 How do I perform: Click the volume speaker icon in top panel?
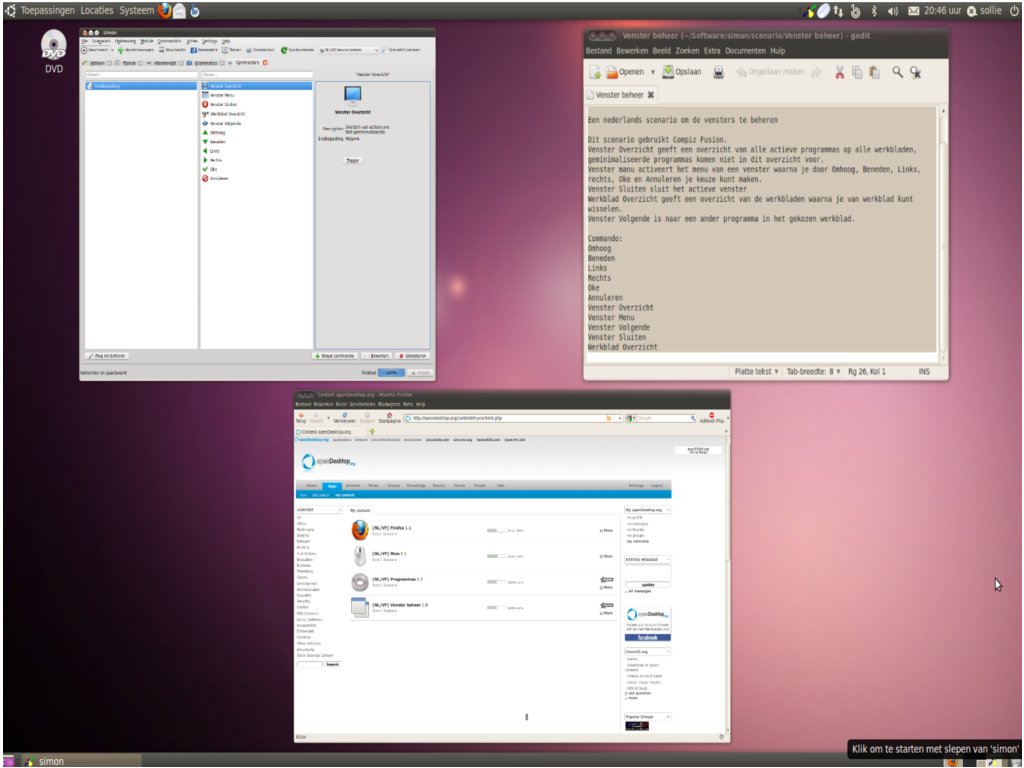(x=893, y=11)
